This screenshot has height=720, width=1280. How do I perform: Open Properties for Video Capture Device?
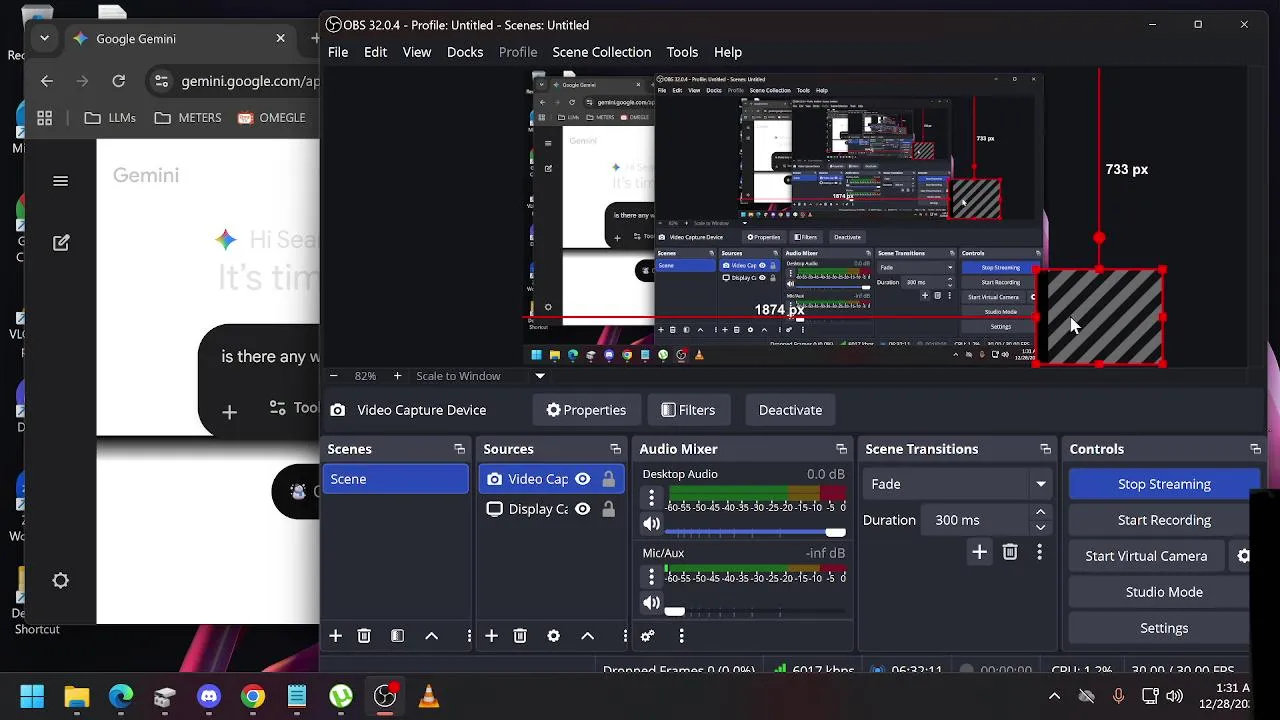point(586,410)
